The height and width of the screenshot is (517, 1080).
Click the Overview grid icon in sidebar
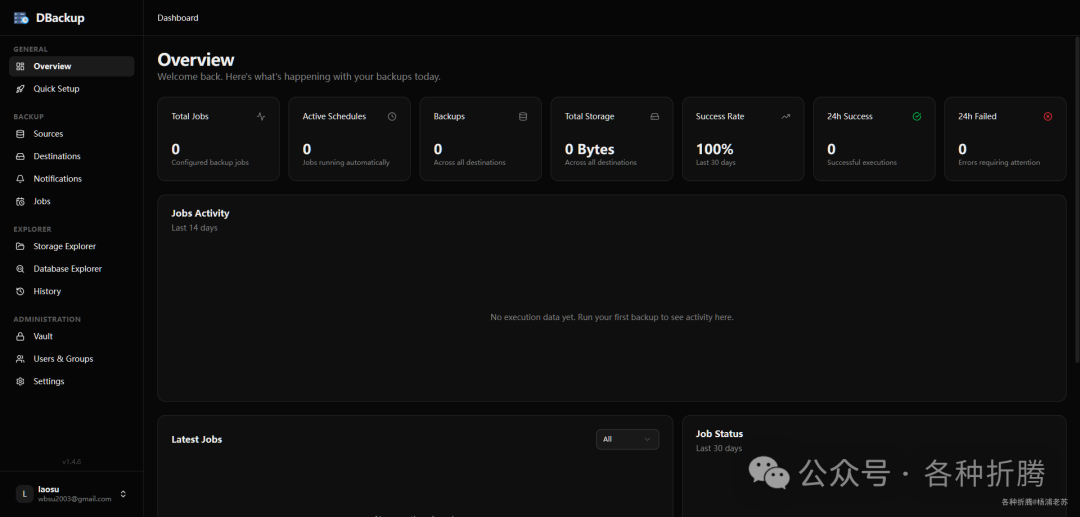[20, 67]
